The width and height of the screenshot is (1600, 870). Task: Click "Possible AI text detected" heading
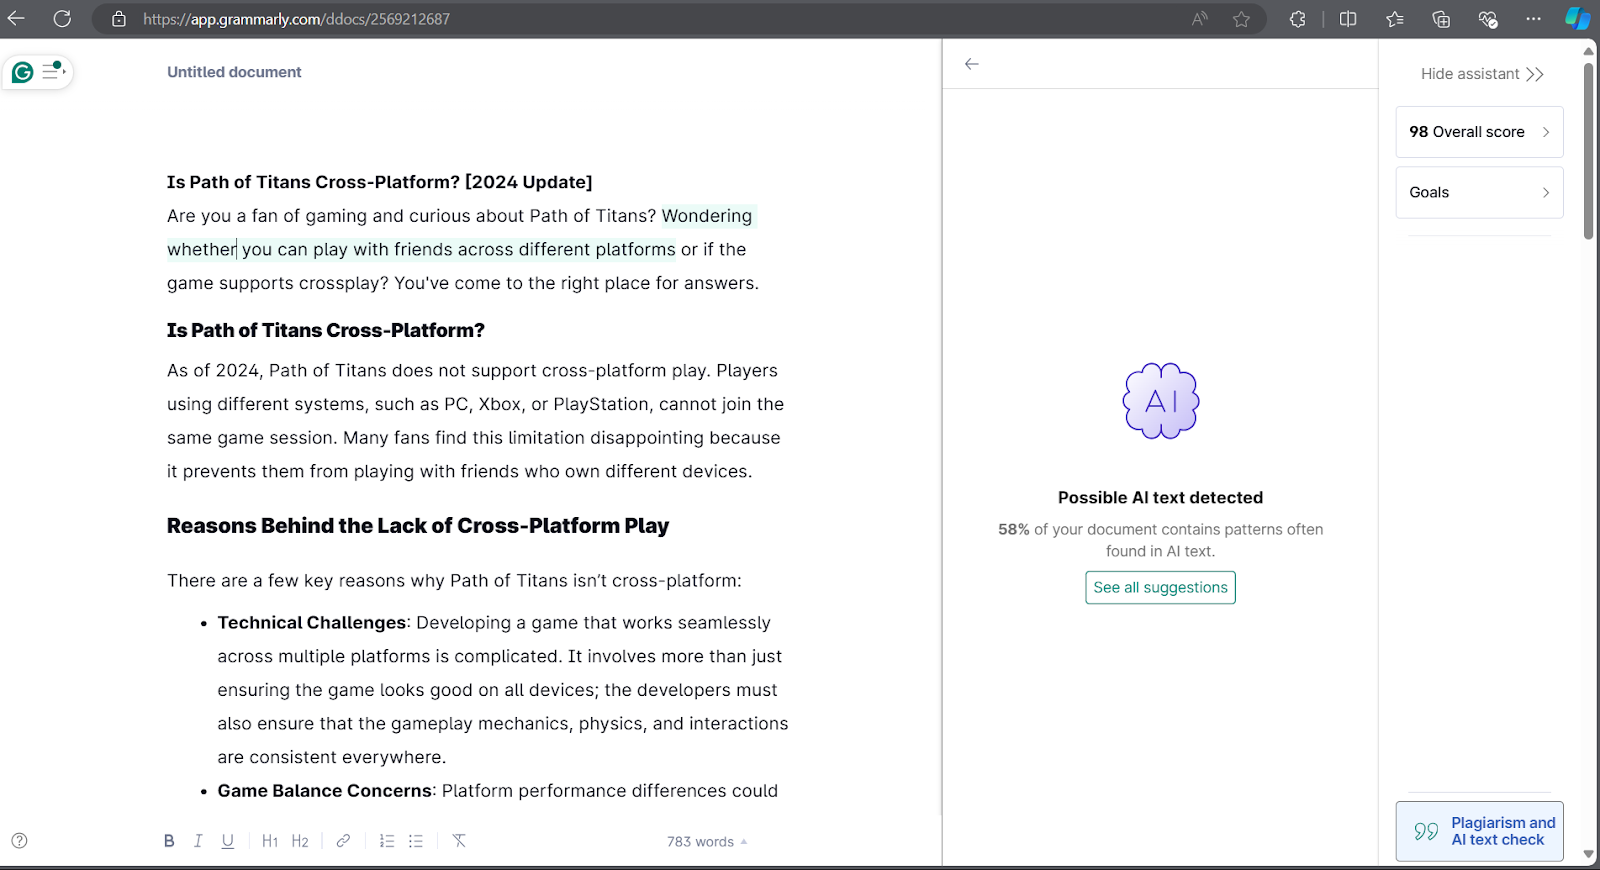tap(1160, 498)
